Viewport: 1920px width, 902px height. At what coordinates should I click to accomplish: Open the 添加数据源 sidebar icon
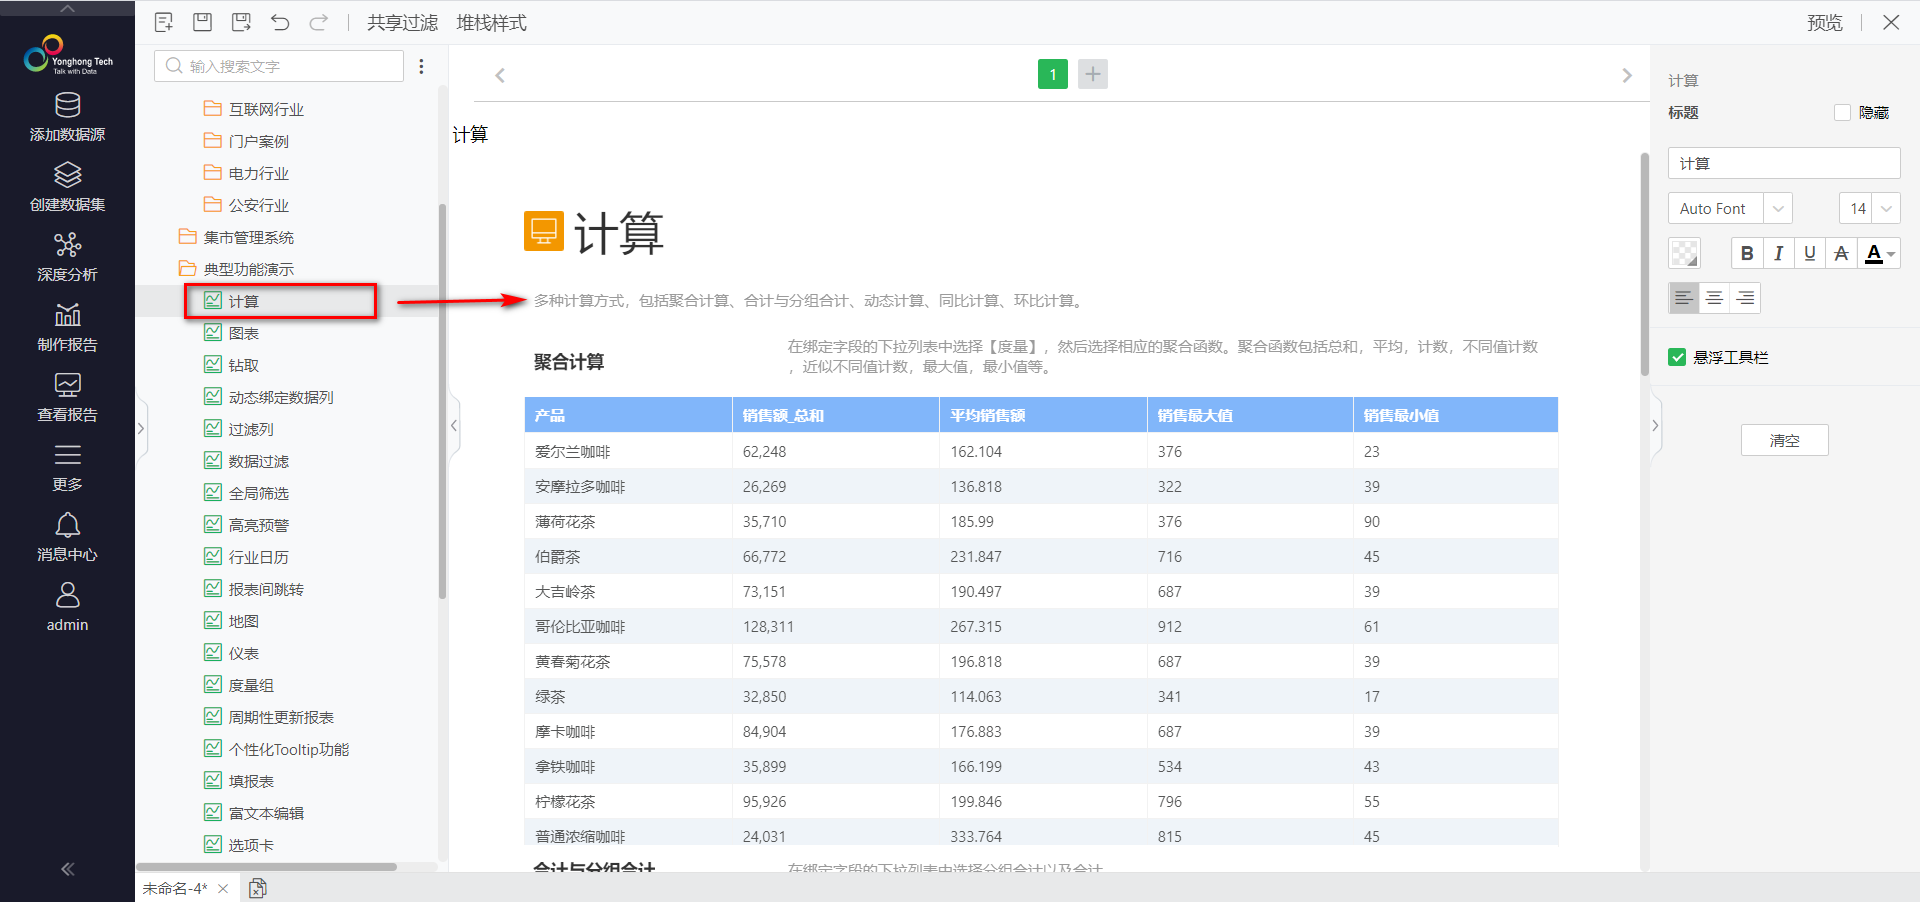tap(67, 116)
